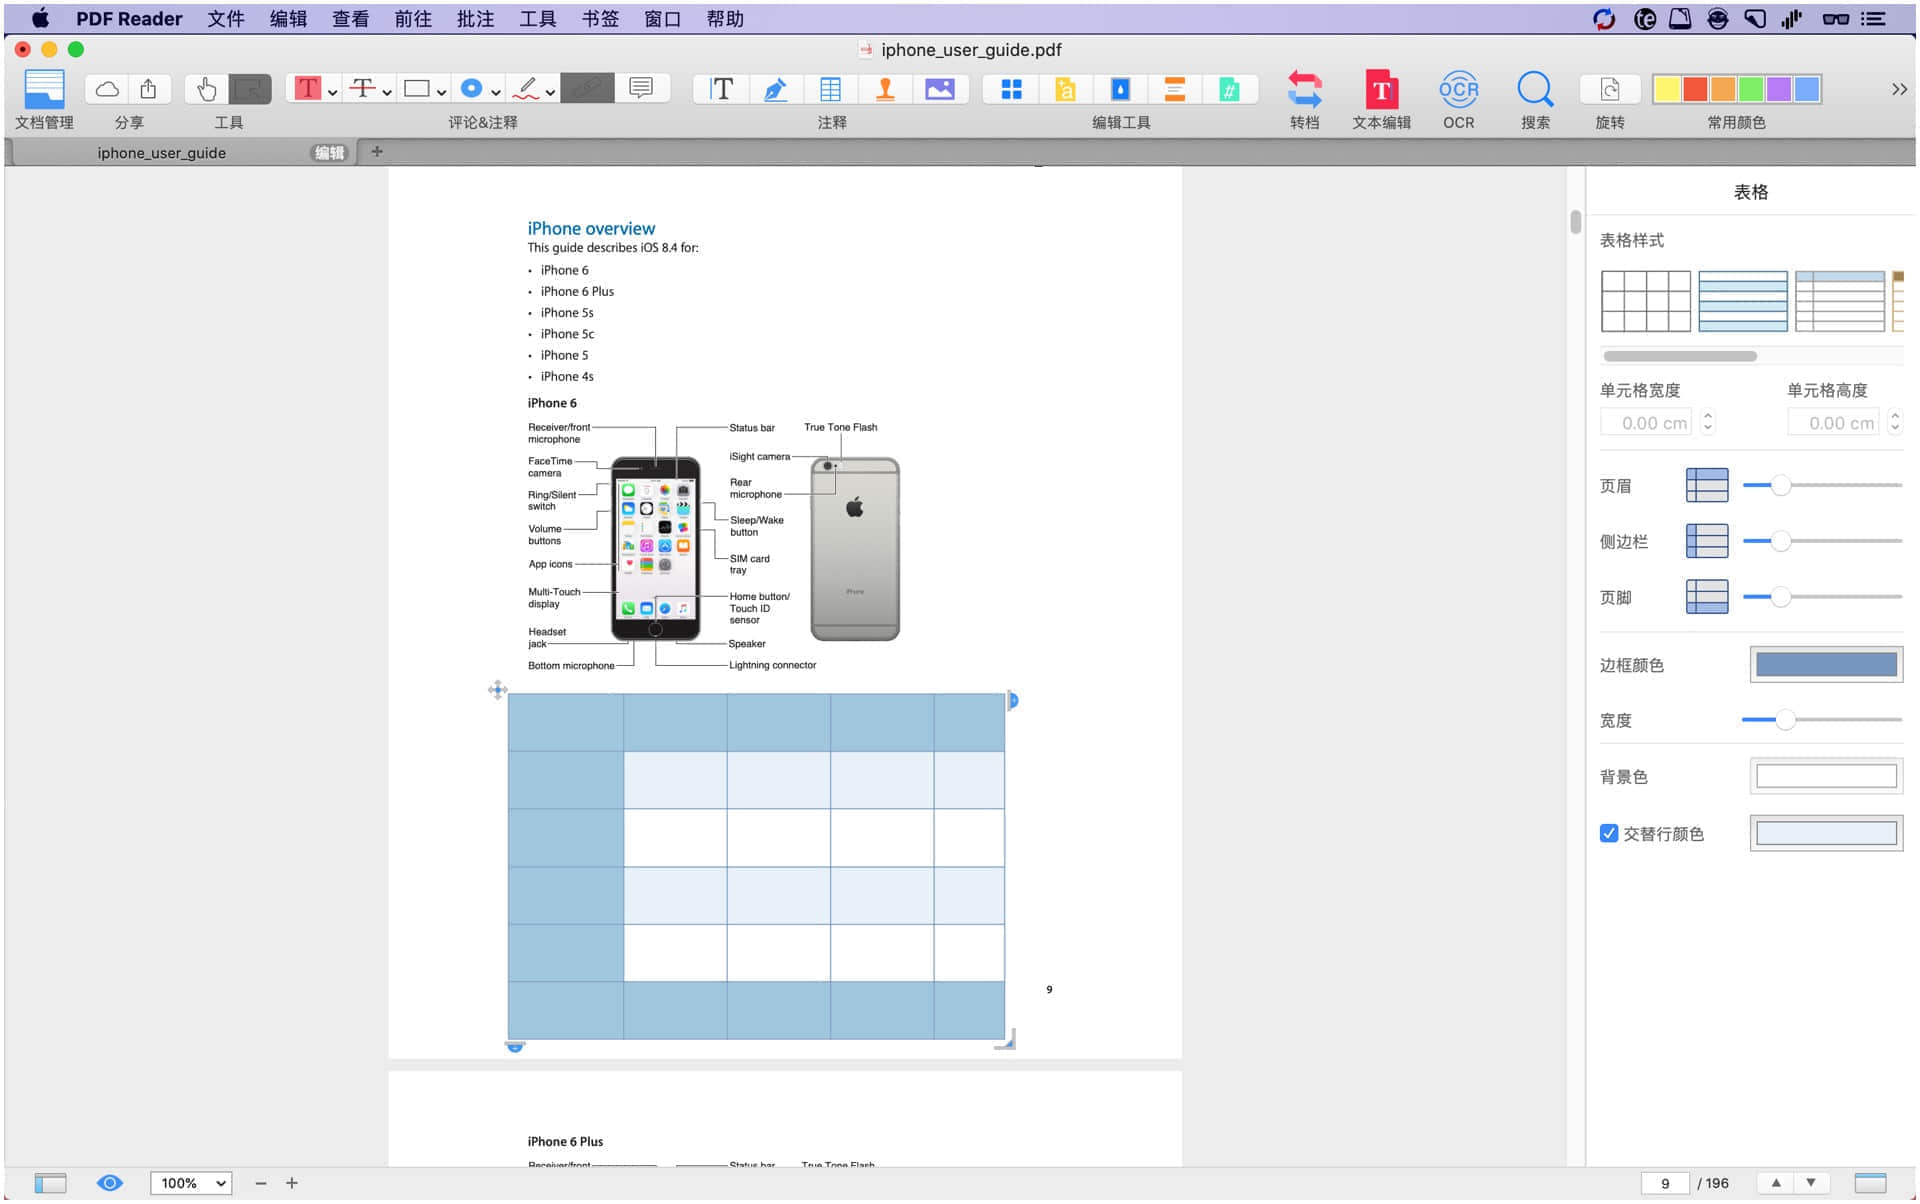Viewport: 1920px width, 1204px height.
Task: Open 文本编辑 text editing mode
Action: point(1381,89)
